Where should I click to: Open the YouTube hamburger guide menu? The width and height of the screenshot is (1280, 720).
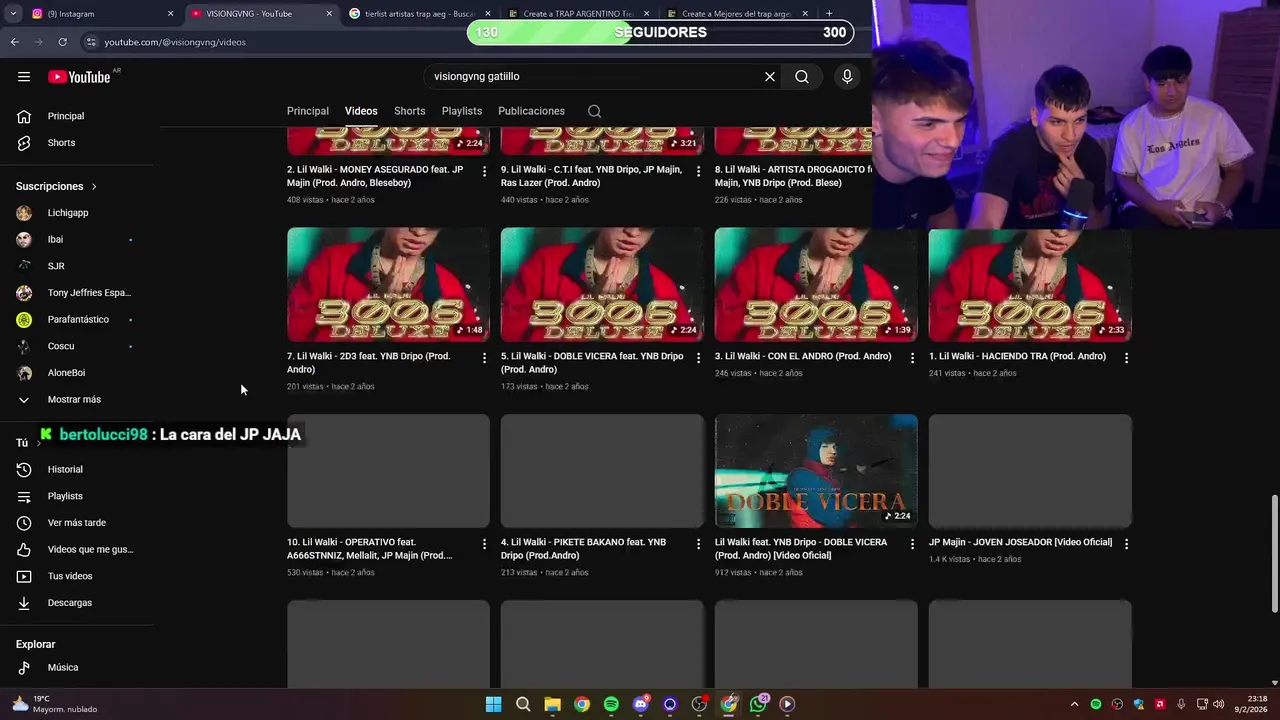tap(24, 77)
